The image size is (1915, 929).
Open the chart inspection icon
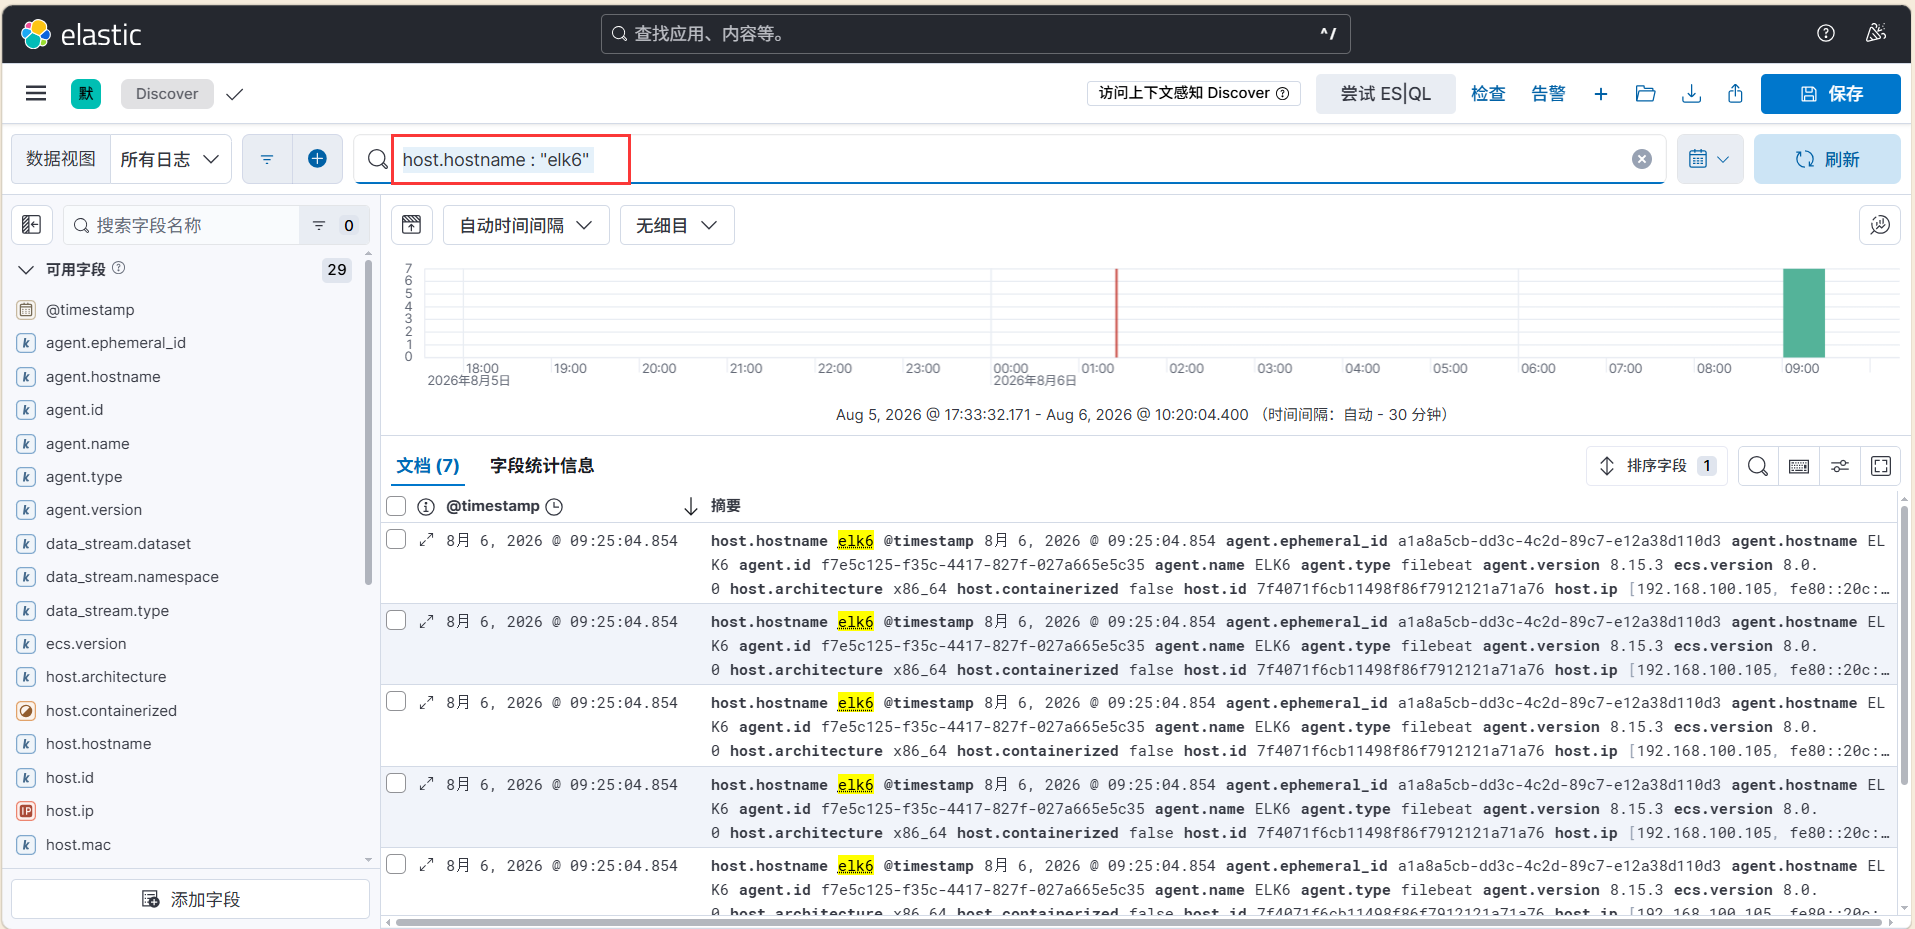[1880, 225]
